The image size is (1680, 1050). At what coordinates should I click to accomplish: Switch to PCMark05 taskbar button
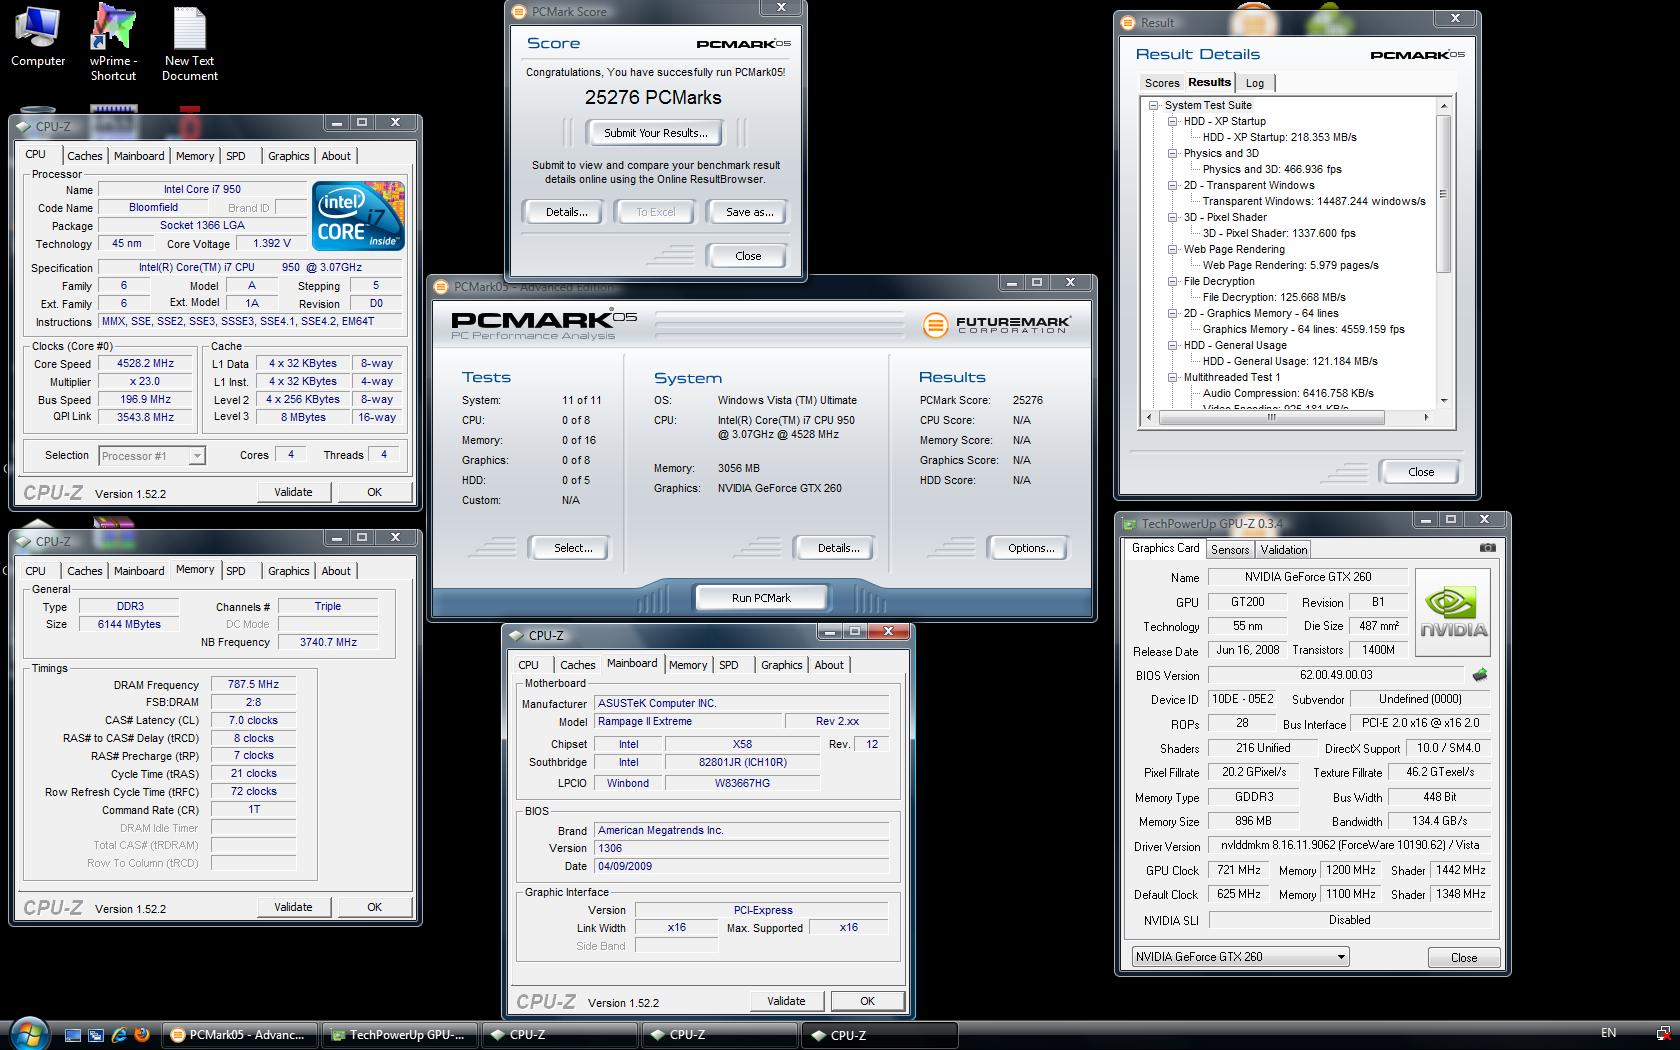pos(240,1035)
